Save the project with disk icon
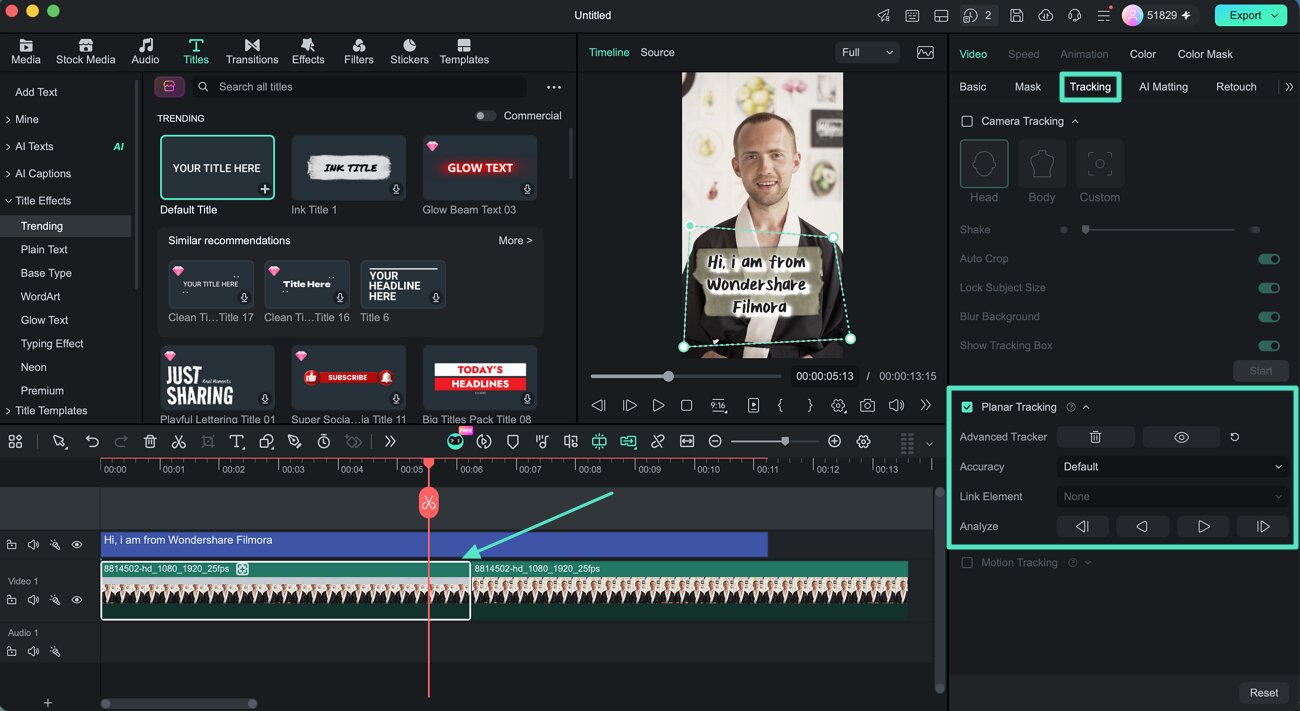 point(1016,15)
